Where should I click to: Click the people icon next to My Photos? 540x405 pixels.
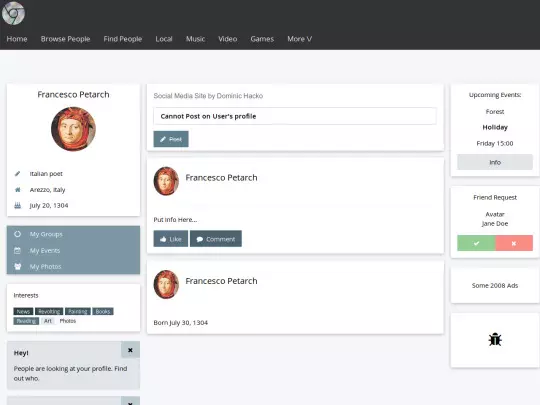pyautogui.click(x=18, y=266)
